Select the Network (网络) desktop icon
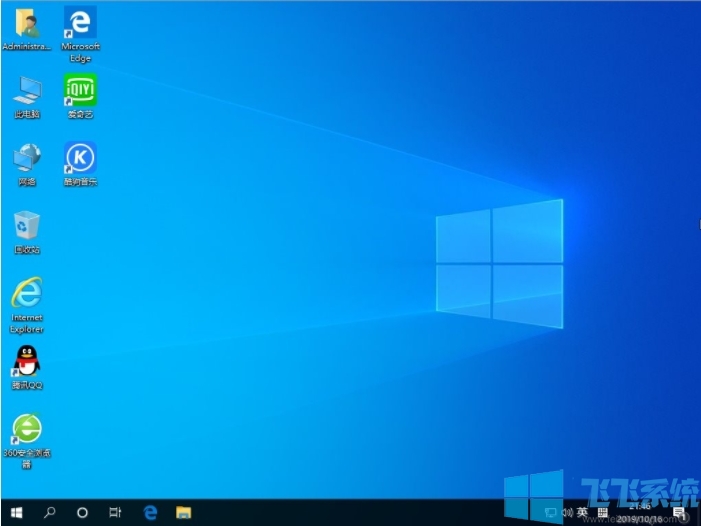Image resolution: width=701 pixels, height=526 pixels. (27, 158)
